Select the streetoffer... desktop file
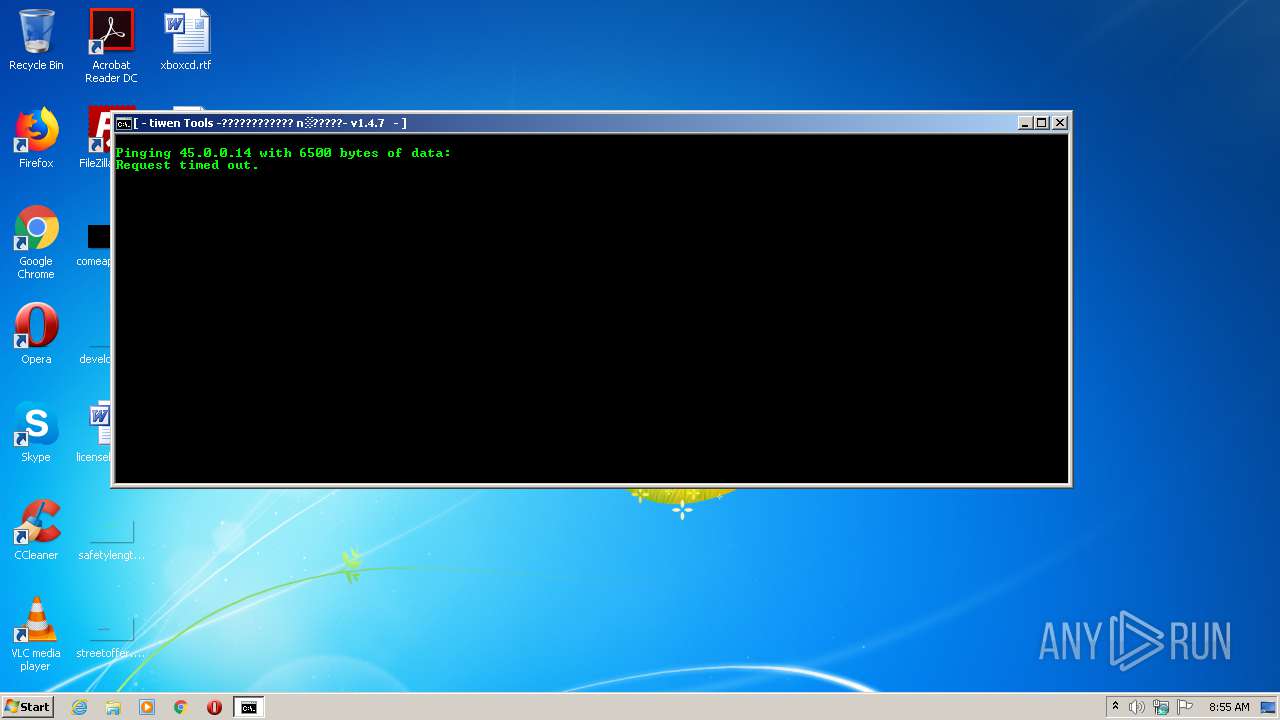Viewport: 1280px width, 720px height. point(111,637)
